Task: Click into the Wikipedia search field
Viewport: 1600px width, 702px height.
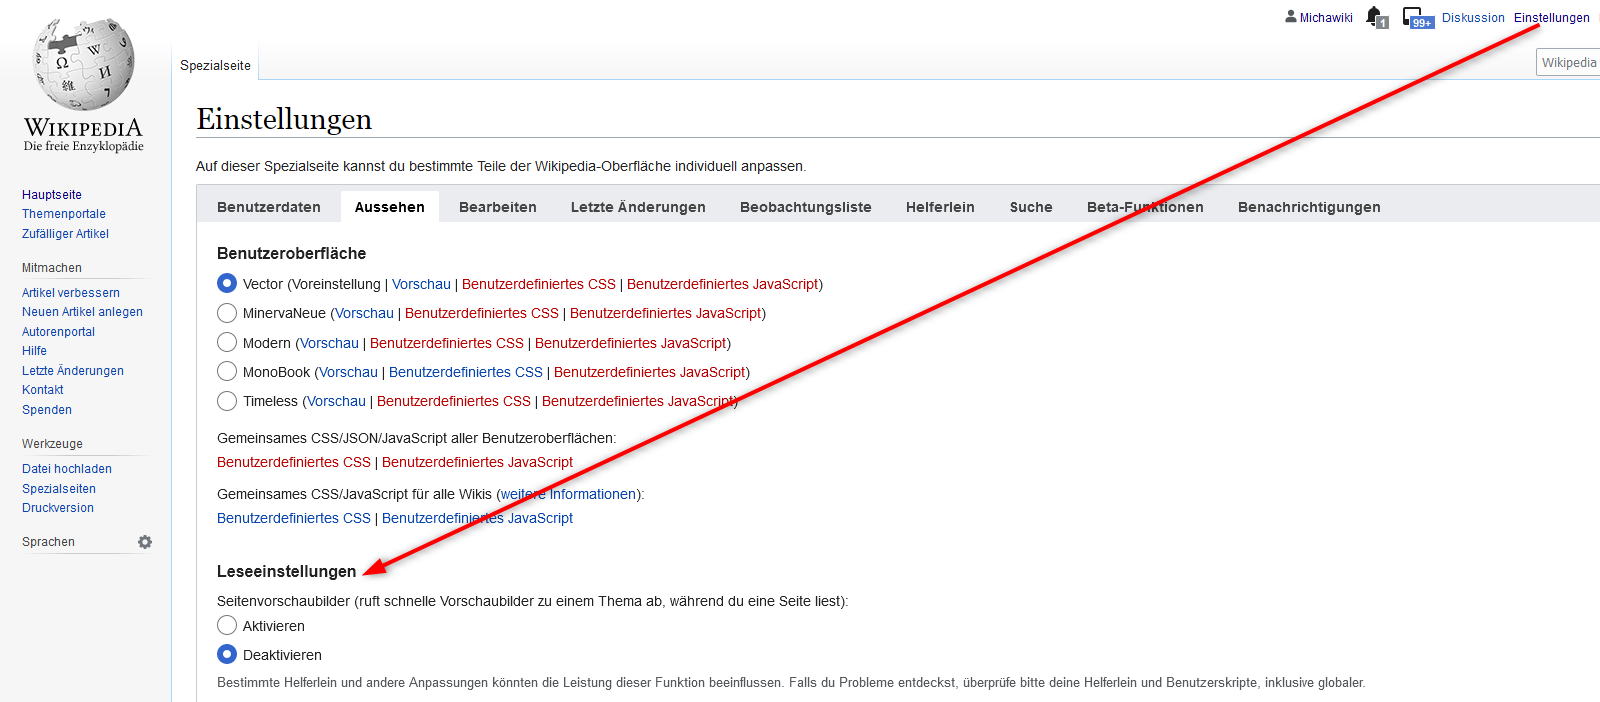Action: point(1567,63)
